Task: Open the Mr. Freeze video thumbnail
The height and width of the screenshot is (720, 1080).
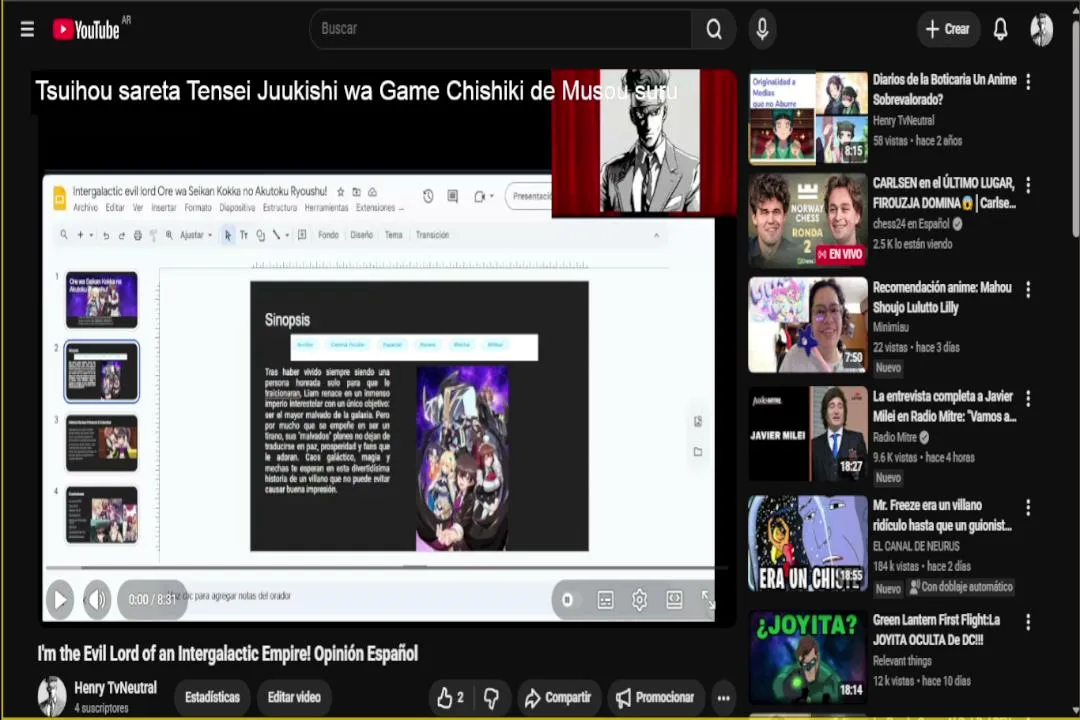Action: pos(808,543)
